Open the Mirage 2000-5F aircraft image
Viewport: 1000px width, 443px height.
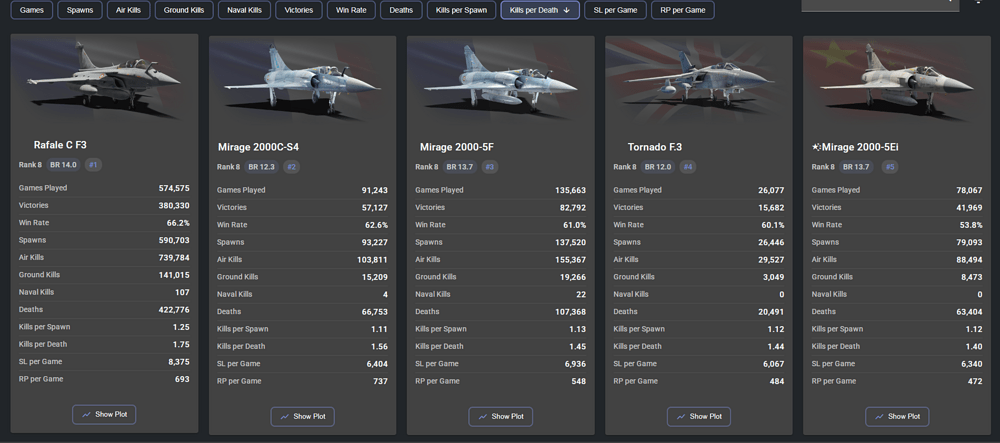pyautogui.click(x=501, y=81)
